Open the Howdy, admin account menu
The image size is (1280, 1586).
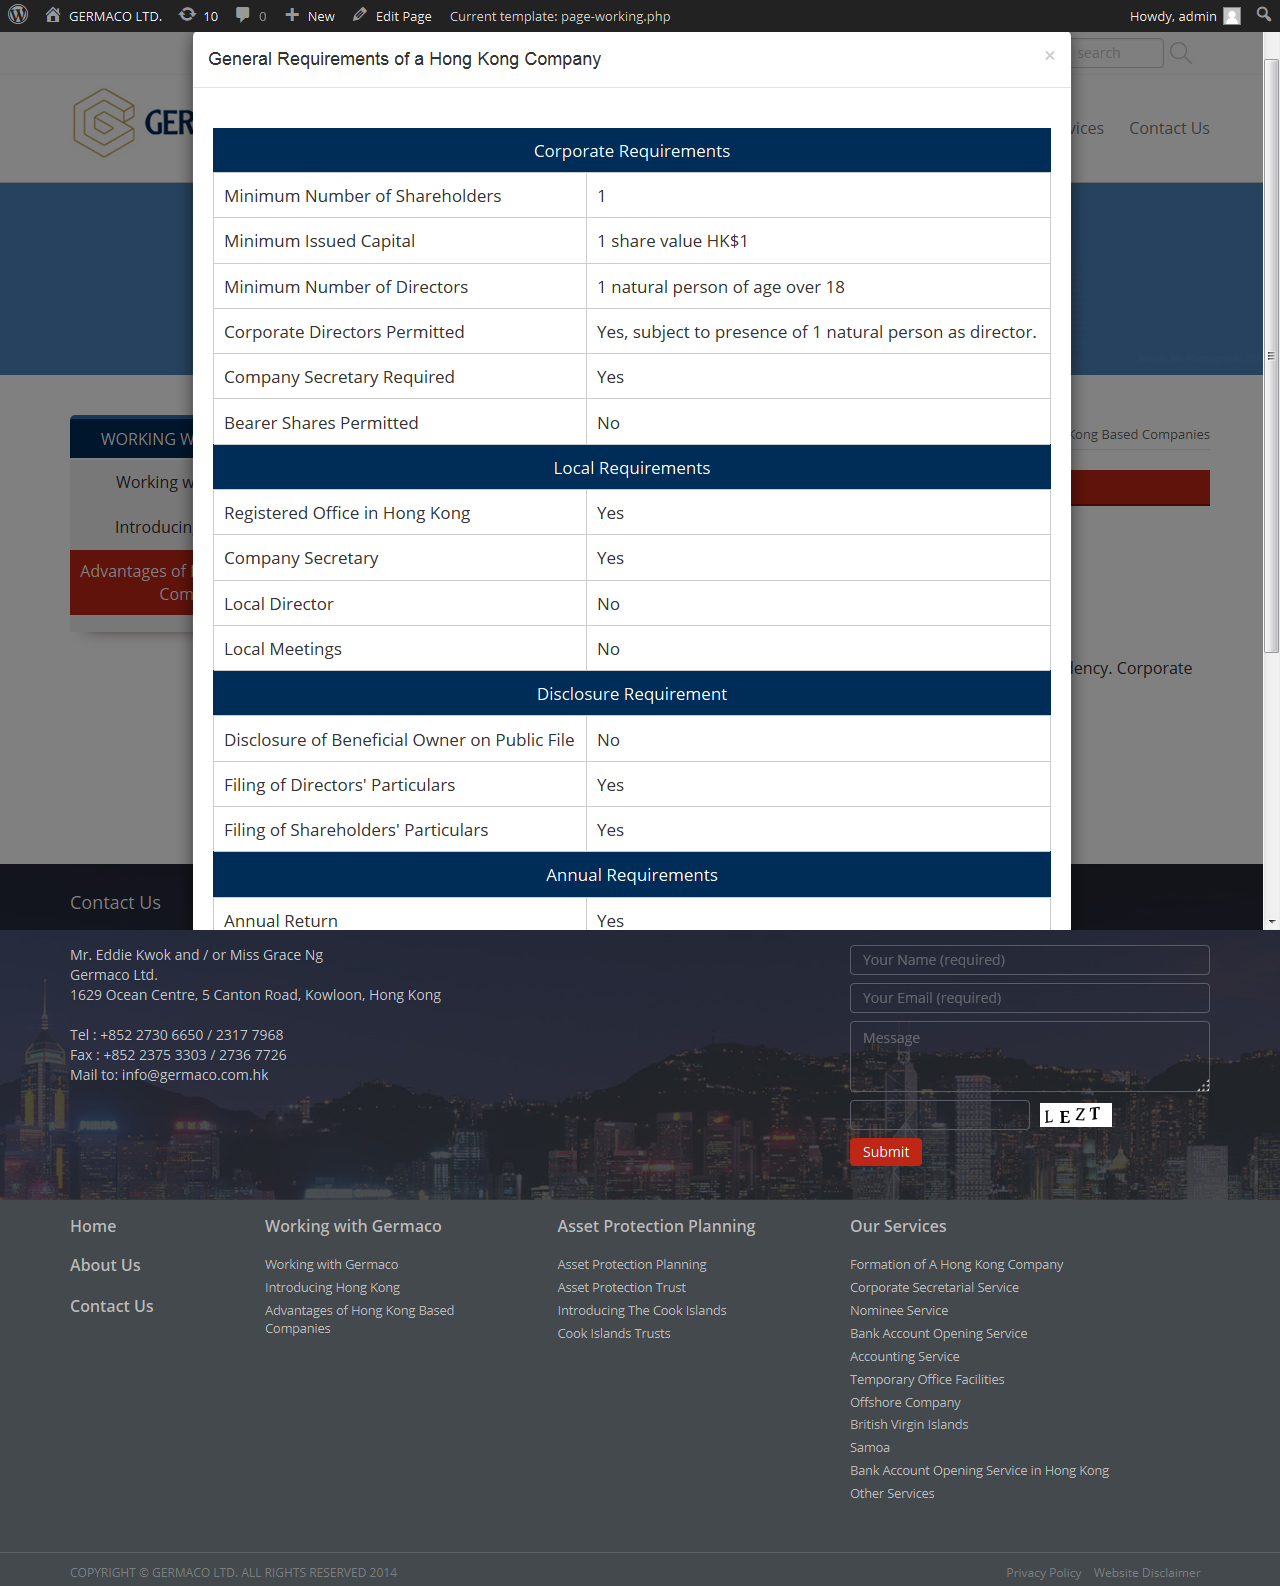click(1172, 16)
